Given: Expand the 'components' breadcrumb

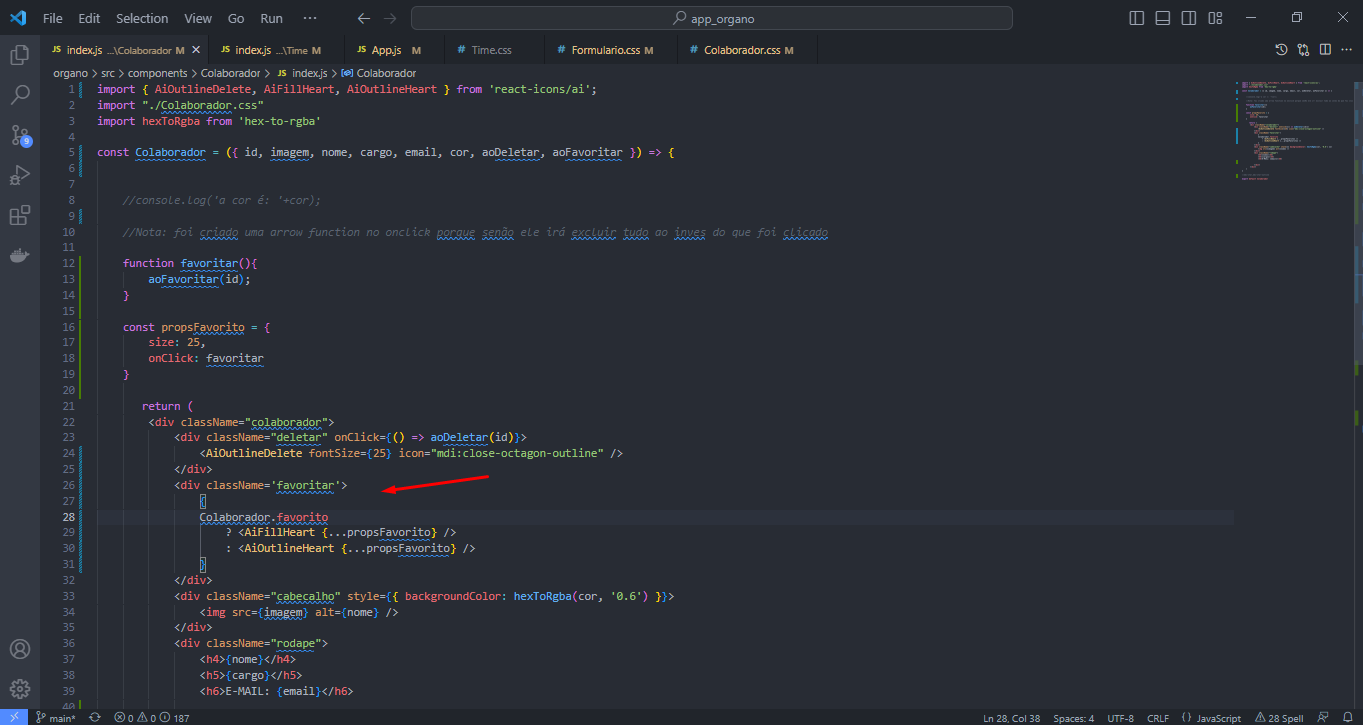Looking at the screenshot, I should point(157,73).
